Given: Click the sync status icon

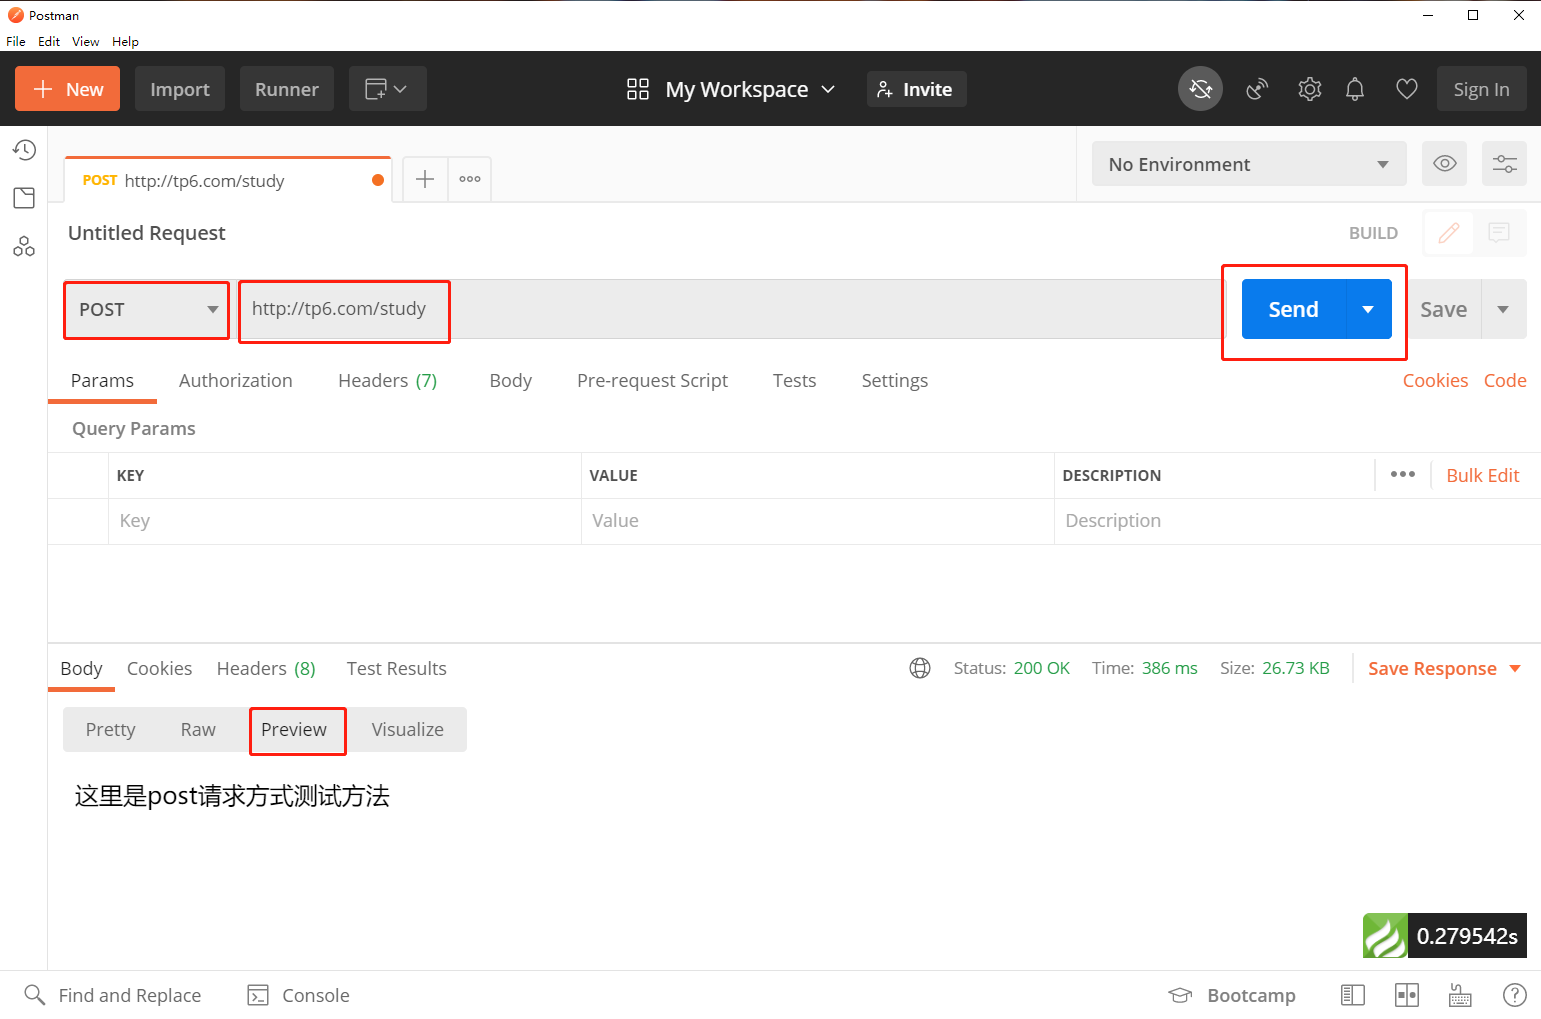Looking at the screenshot, I should (1200, 89).
